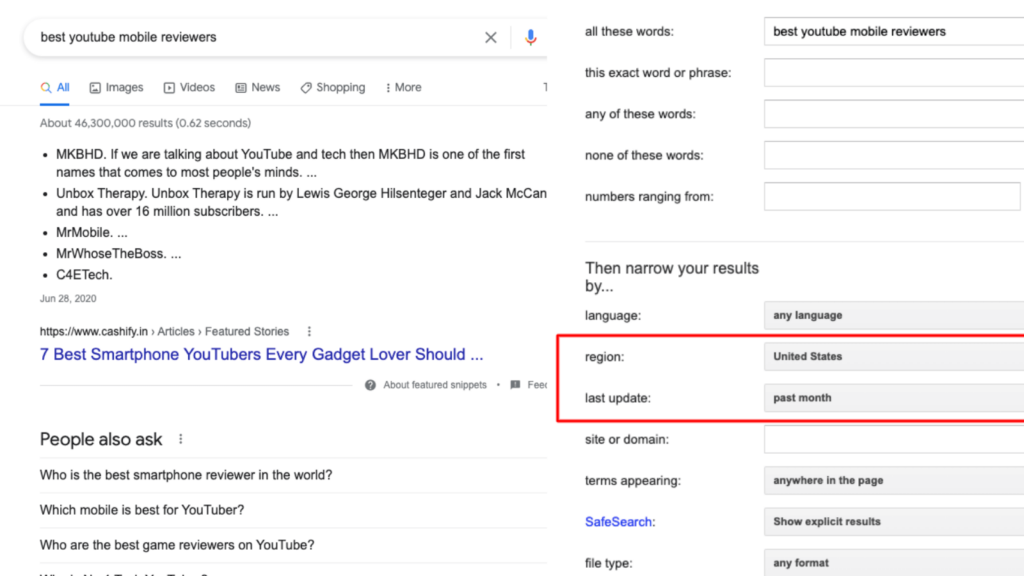
Task: Click the 'site or domain' field
Action: coord(894,440)
